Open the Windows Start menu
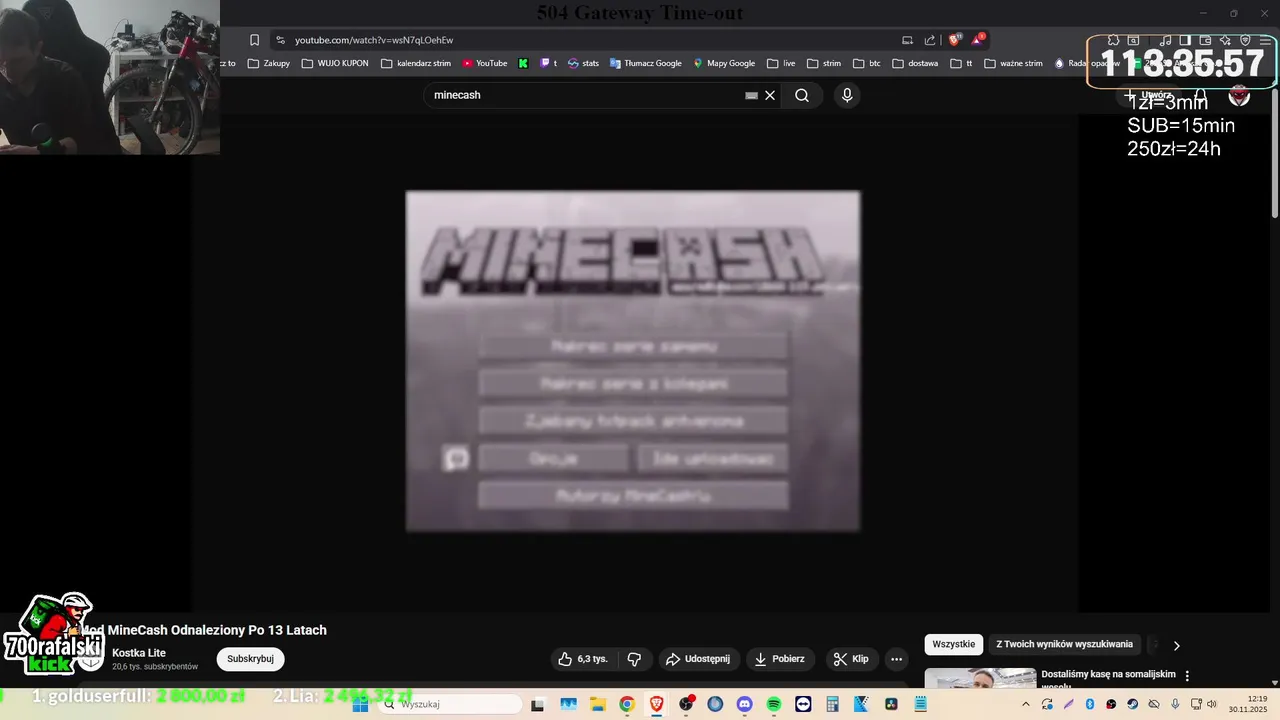This screenshot has height=720, width=1280. 360,704
